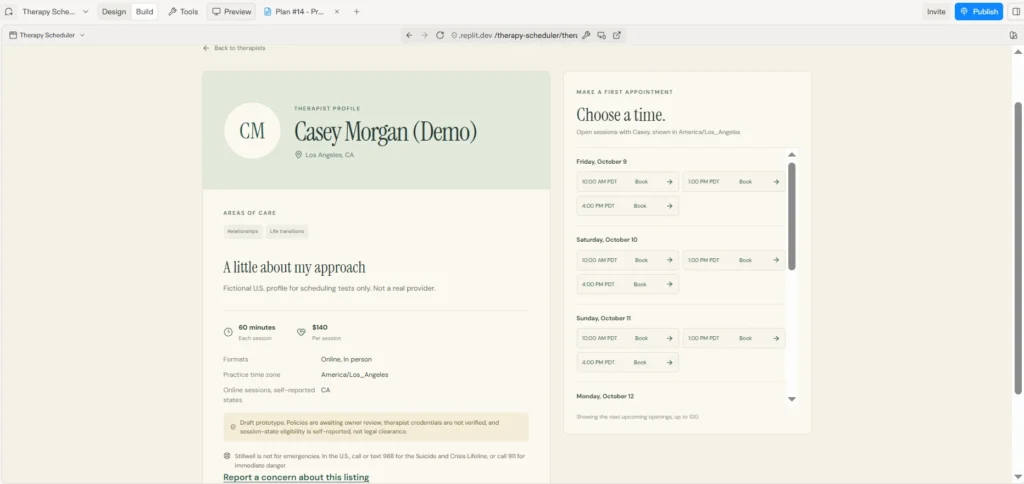This screenshot has height=484, width=1024.
Task: Book Friday October 9 10:00 AM slot
Action: coord(628,182)
